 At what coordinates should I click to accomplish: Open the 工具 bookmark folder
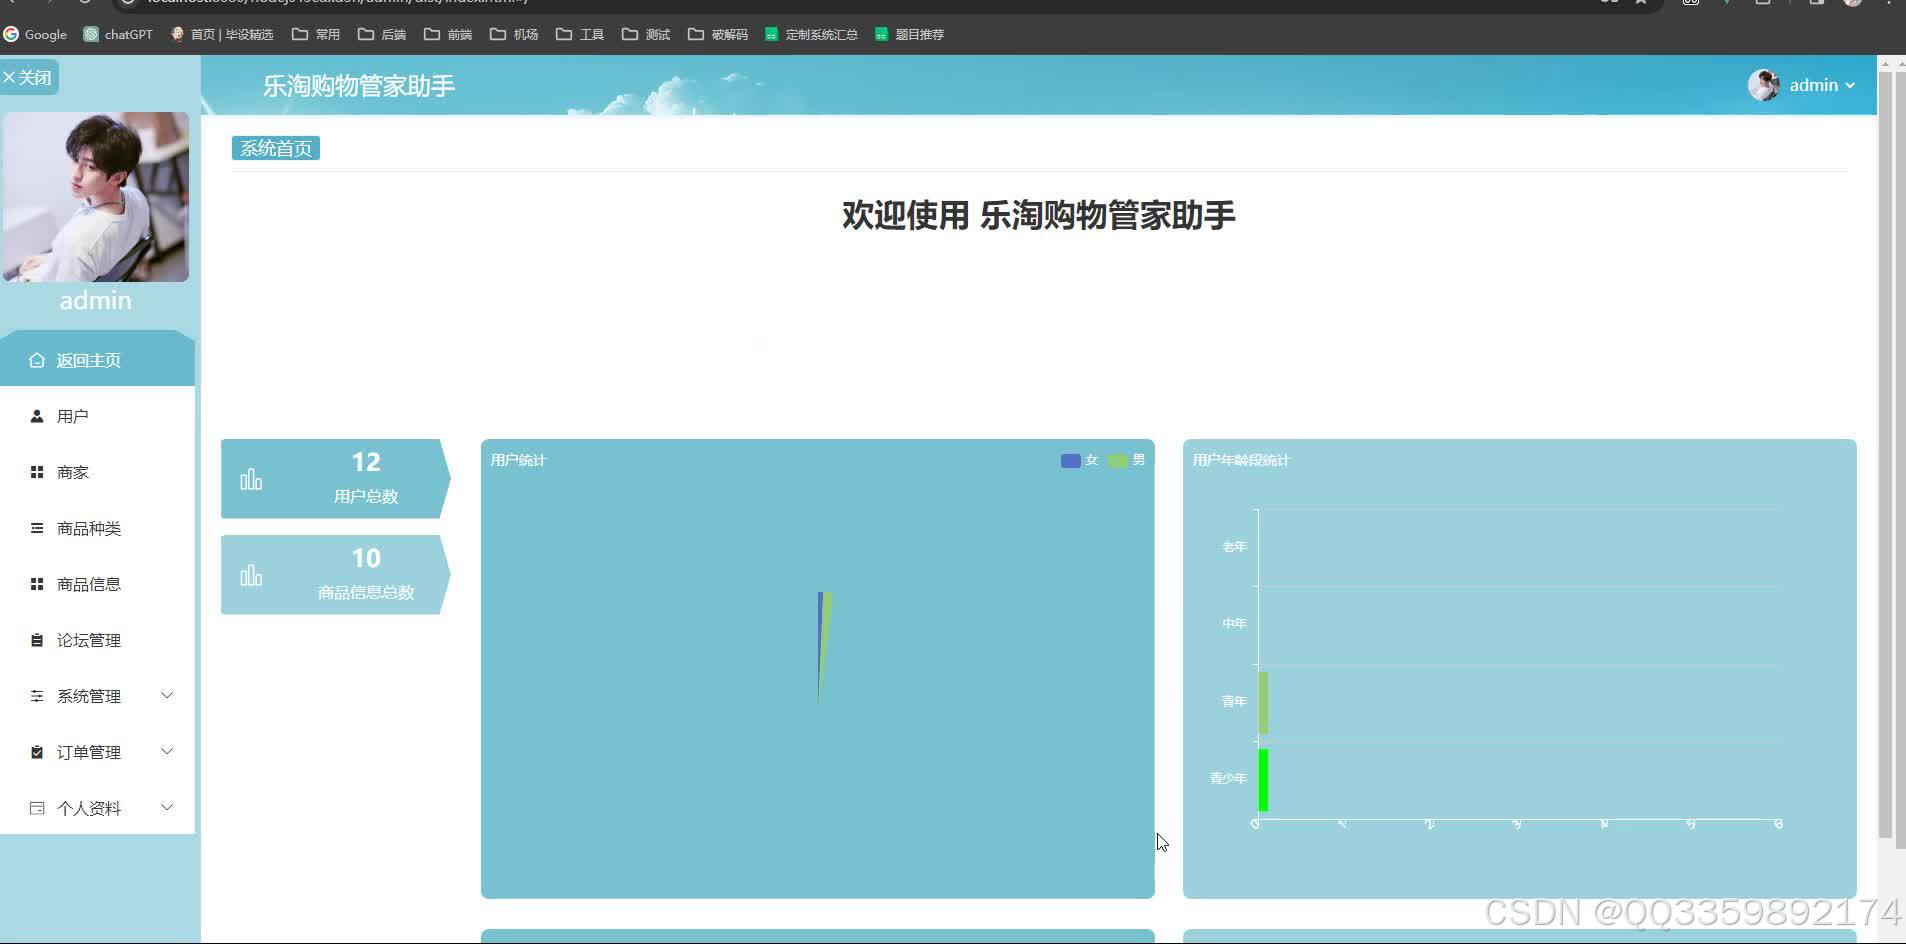[580, 34]
